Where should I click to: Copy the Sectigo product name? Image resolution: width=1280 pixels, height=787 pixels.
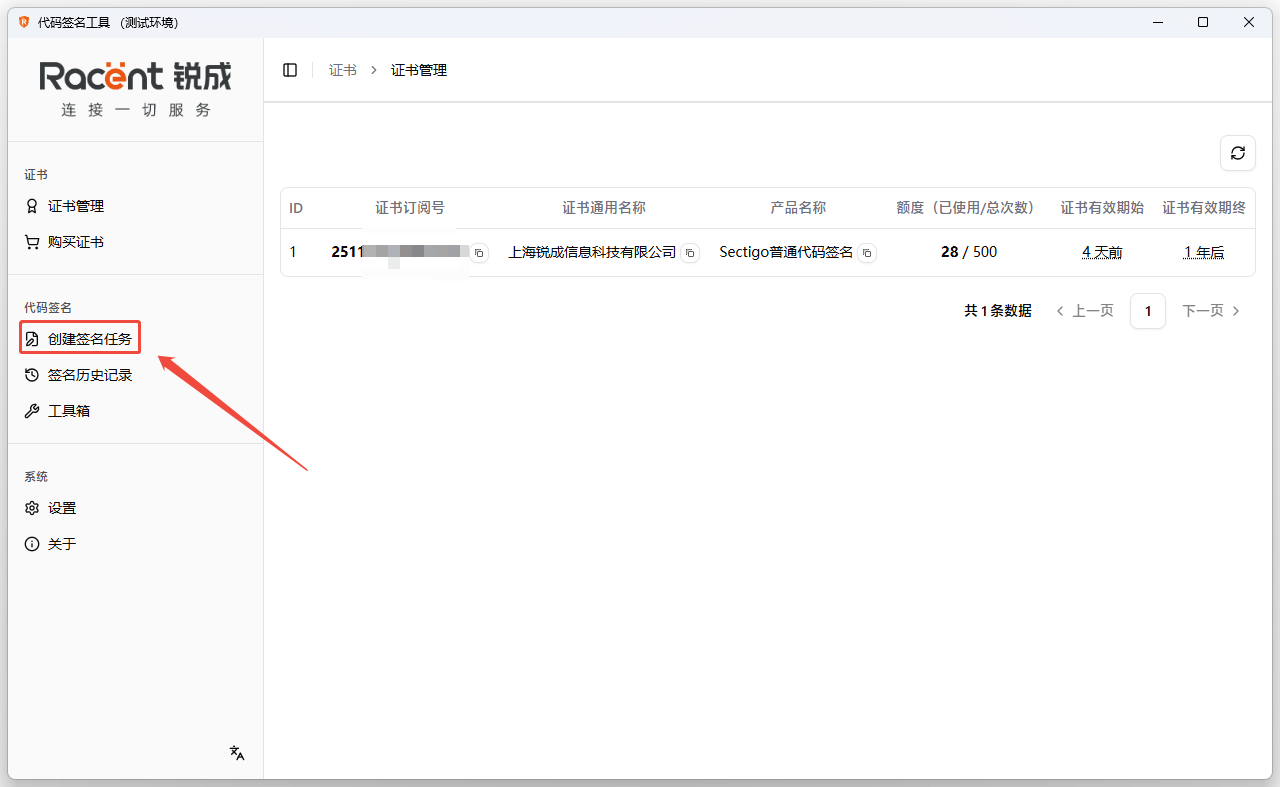[867, 253]
